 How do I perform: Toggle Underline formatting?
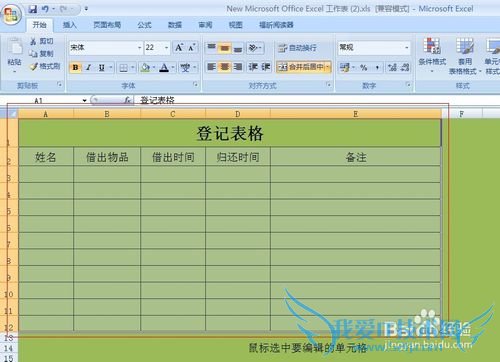tap(102, 67)
